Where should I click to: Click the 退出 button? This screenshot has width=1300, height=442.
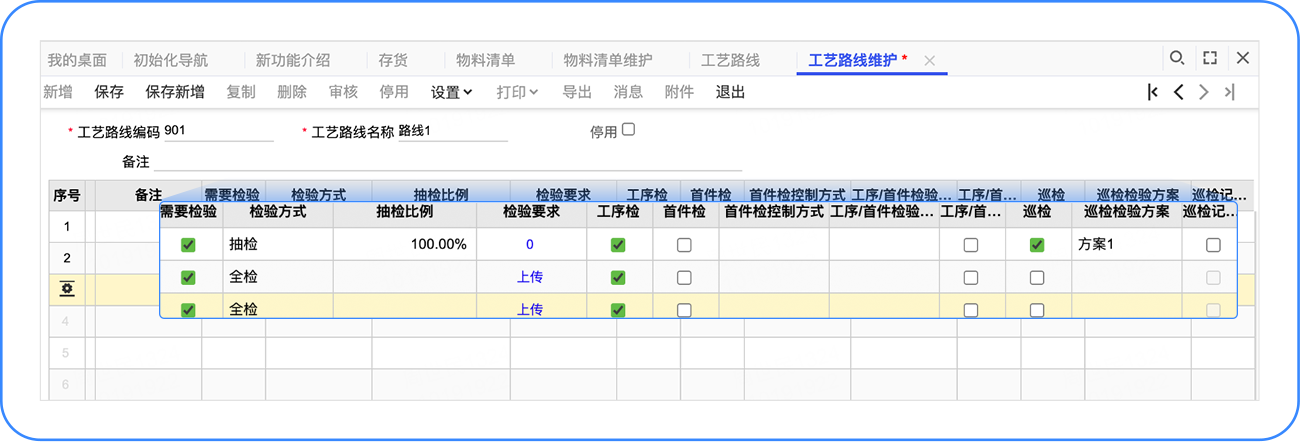coord(730,92)
